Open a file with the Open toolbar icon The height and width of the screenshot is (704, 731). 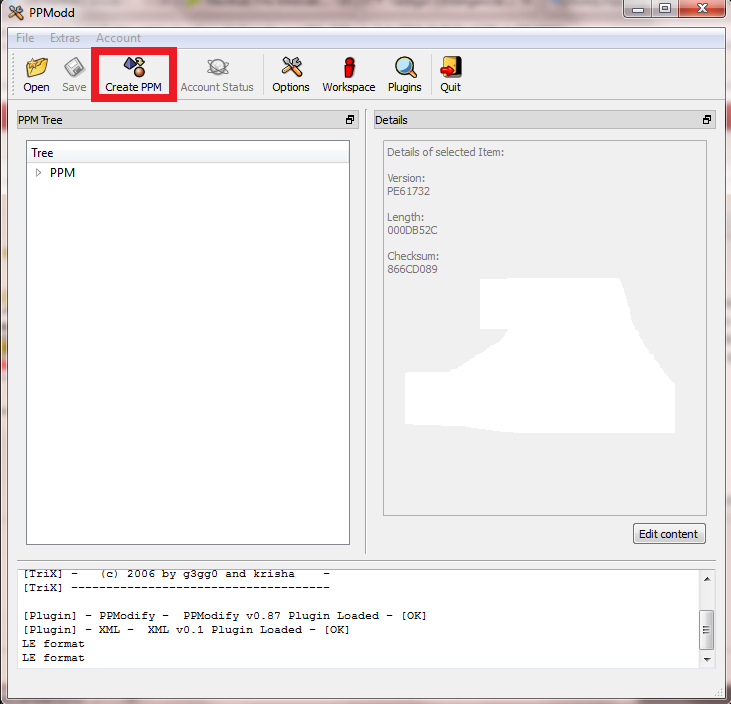[x=36, y=75]
